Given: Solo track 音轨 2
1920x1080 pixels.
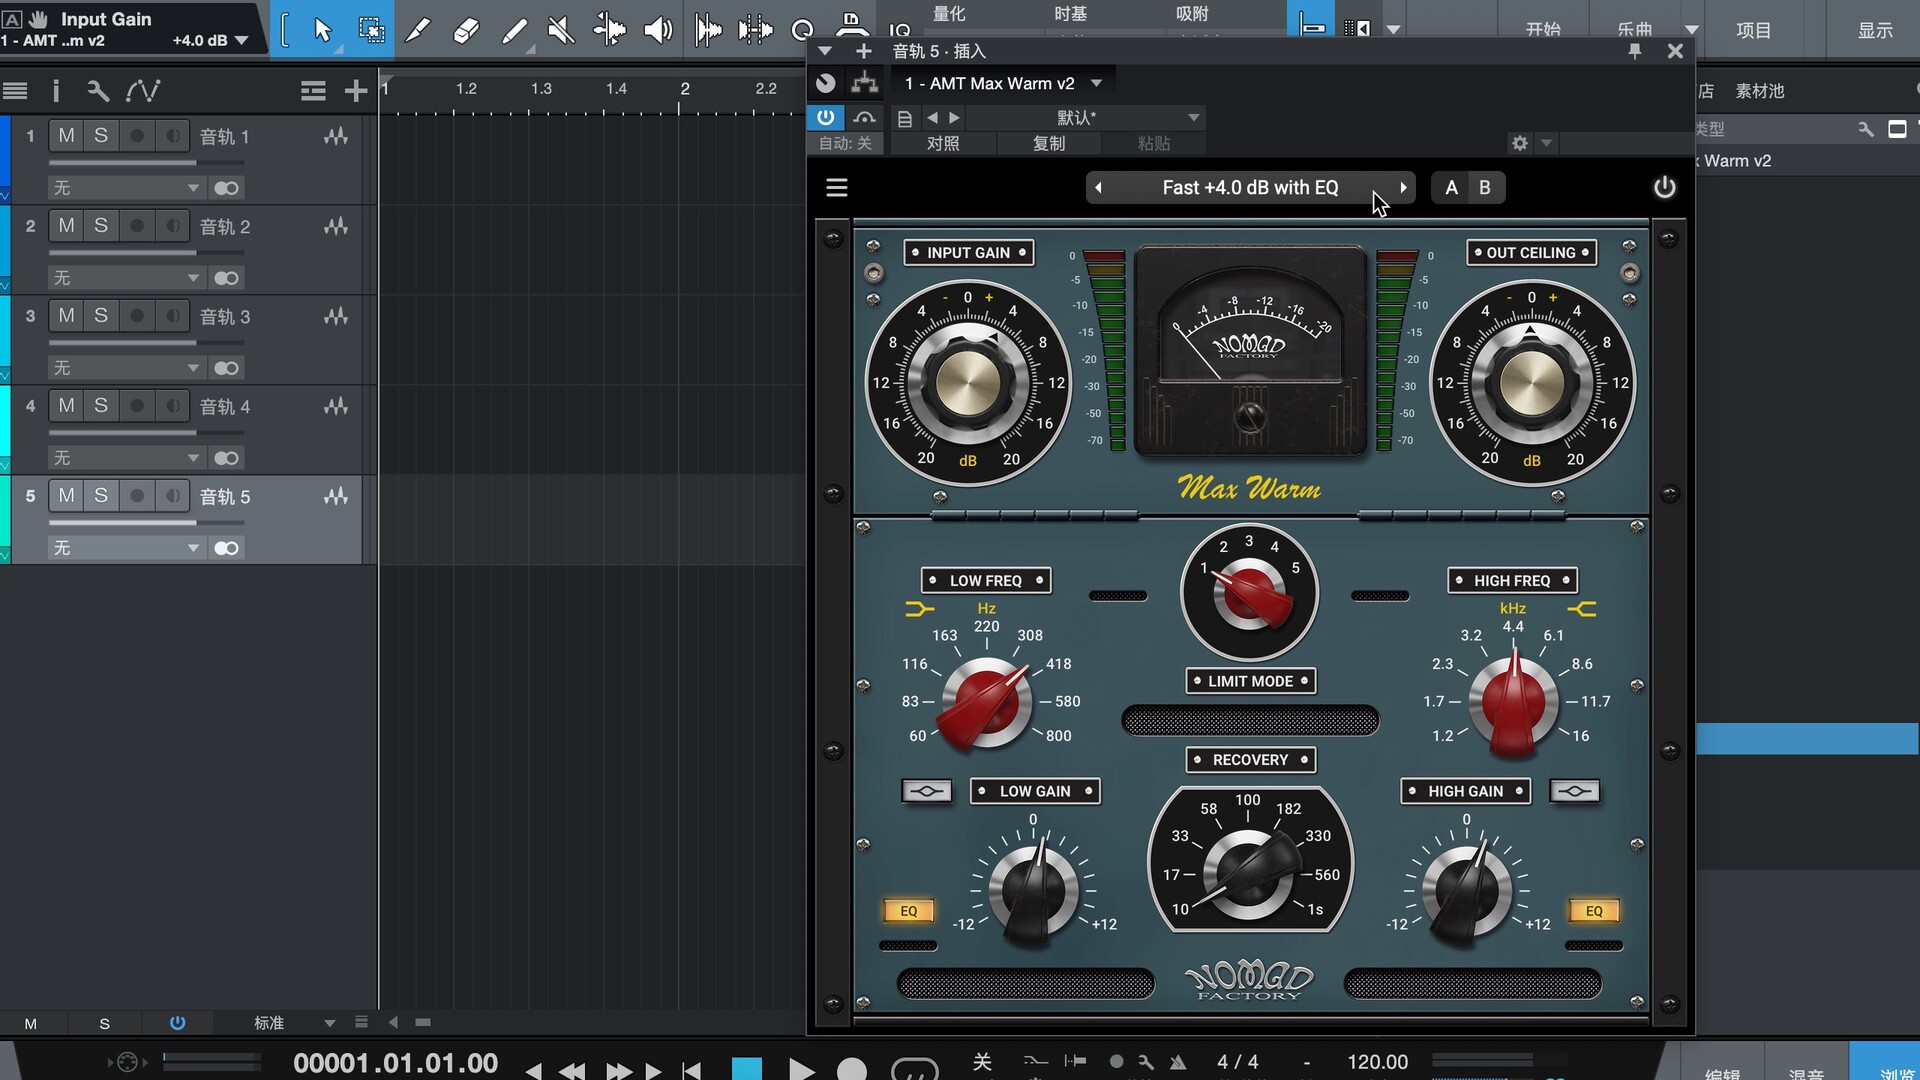Looking at the screenshot, I should (x=101, y=226).
